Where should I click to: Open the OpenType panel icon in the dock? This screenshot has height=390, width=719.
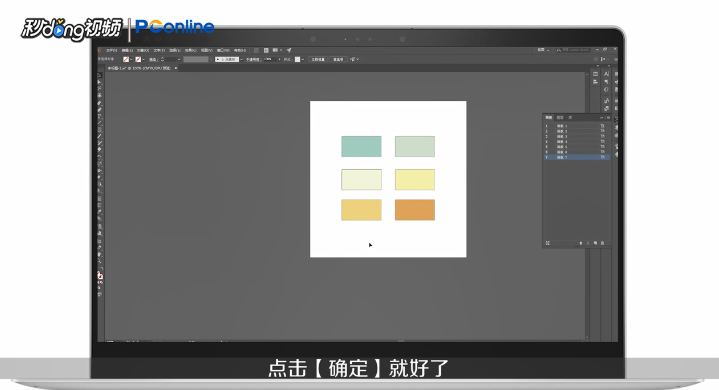click(x=606, y=89)
